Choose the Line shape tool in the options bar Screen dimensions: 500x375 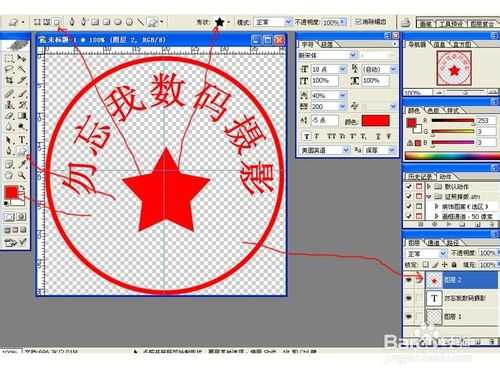141,22
